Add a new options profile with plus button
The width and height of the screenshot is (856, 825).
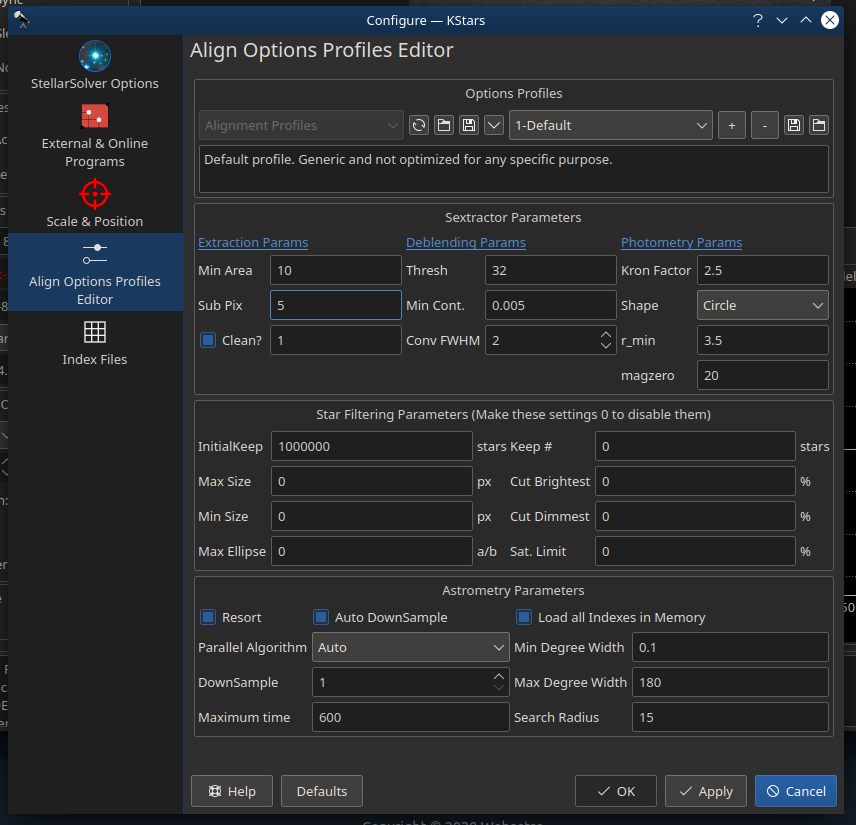(x=731, y=125)
